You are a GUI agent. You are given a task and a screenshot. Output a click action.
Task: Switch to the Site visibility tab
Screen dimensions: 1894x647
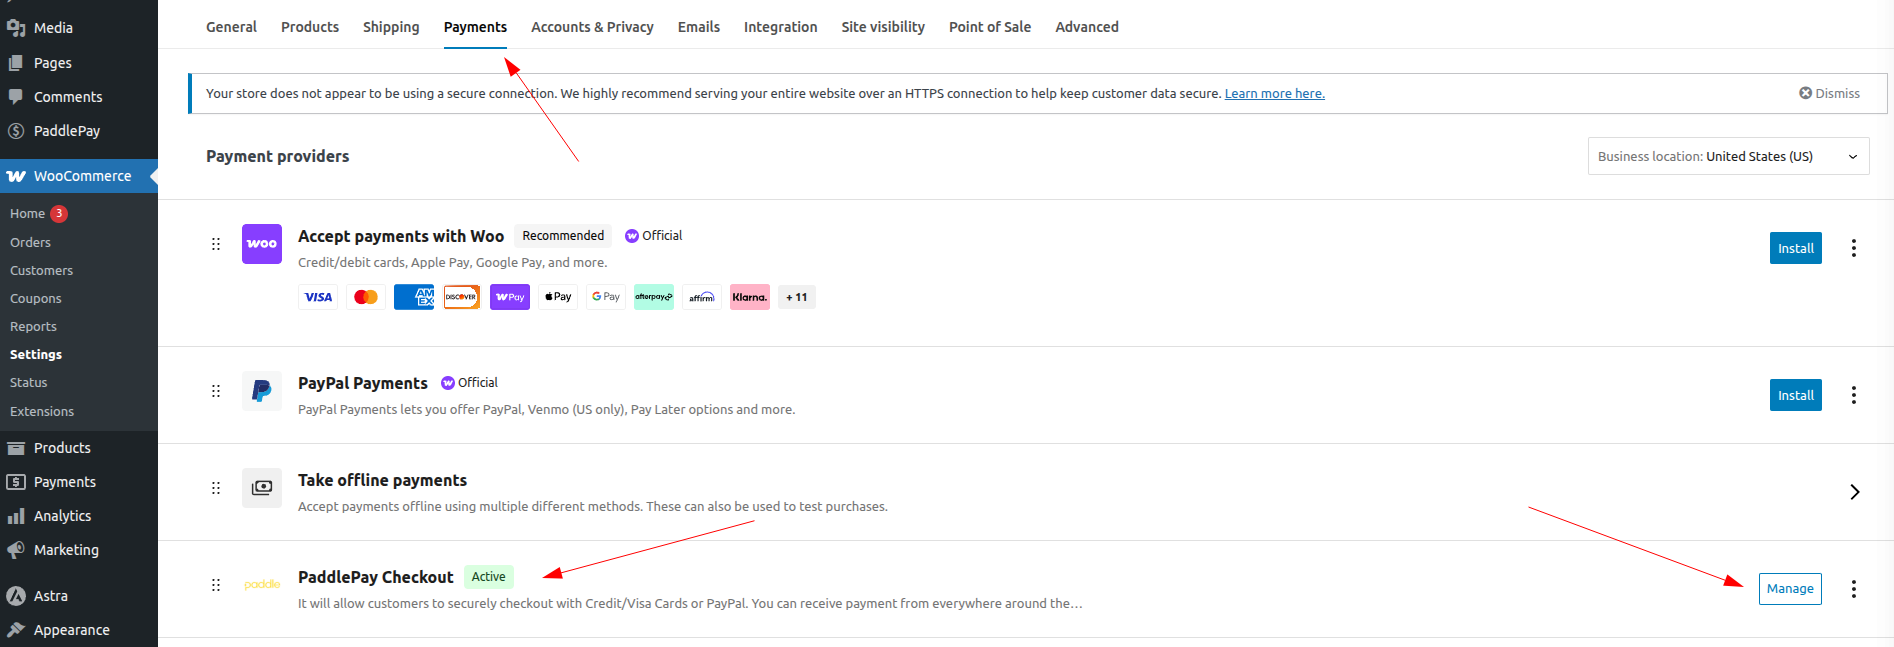(x=883, y=27)
